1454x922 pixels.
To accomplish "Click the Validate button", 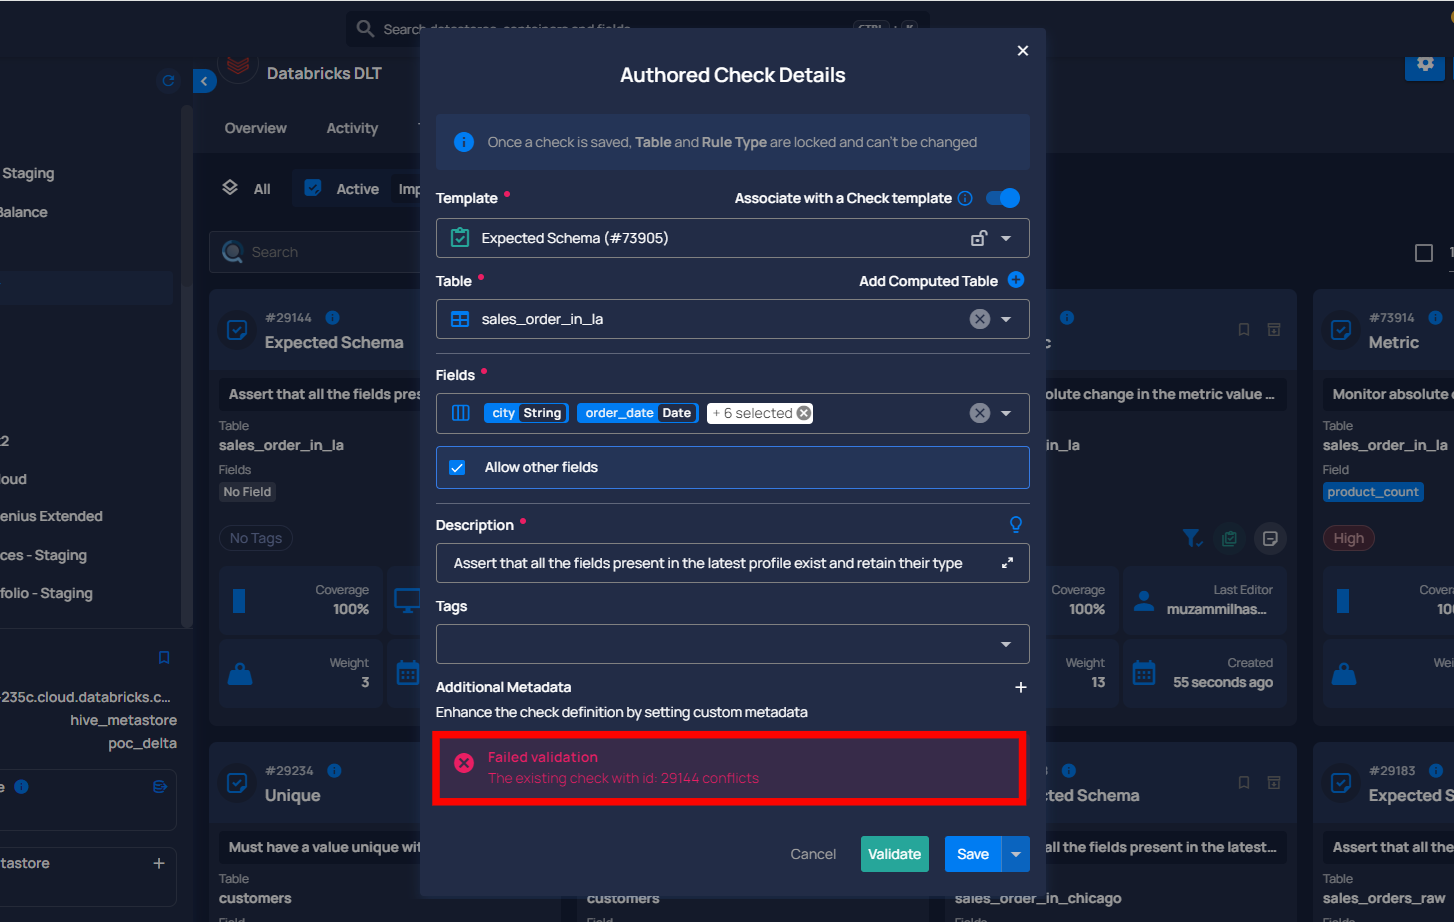I will click(895, 854).
